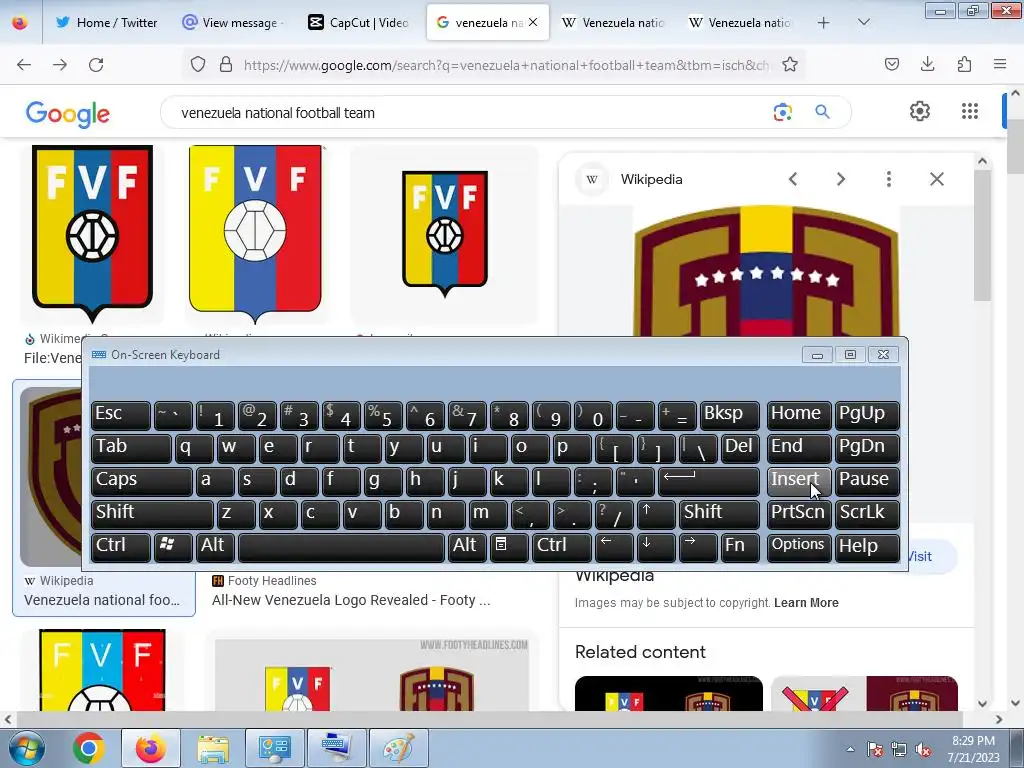The width and height of the screenshot is (1024, 768).
Task: Open the second Venezuela Wikipedia tab
Action: 741,22
